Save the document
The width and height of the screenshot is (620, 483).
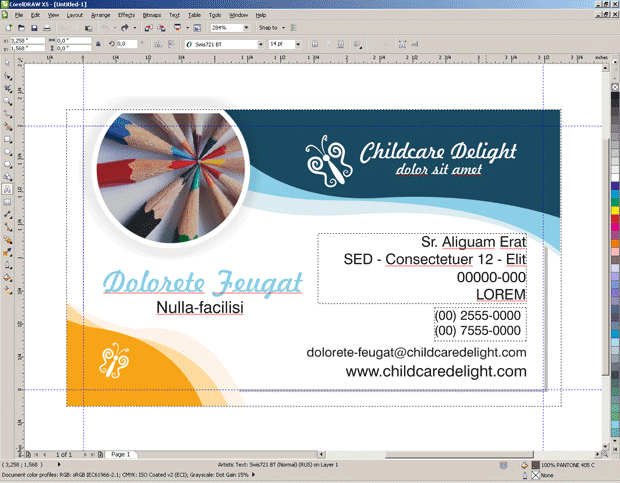coord(34,28)
